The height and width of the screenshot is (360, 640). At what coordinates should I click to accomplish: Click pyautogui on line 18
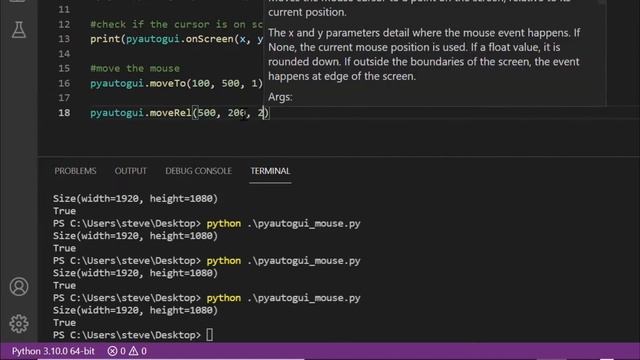point(117,113)
